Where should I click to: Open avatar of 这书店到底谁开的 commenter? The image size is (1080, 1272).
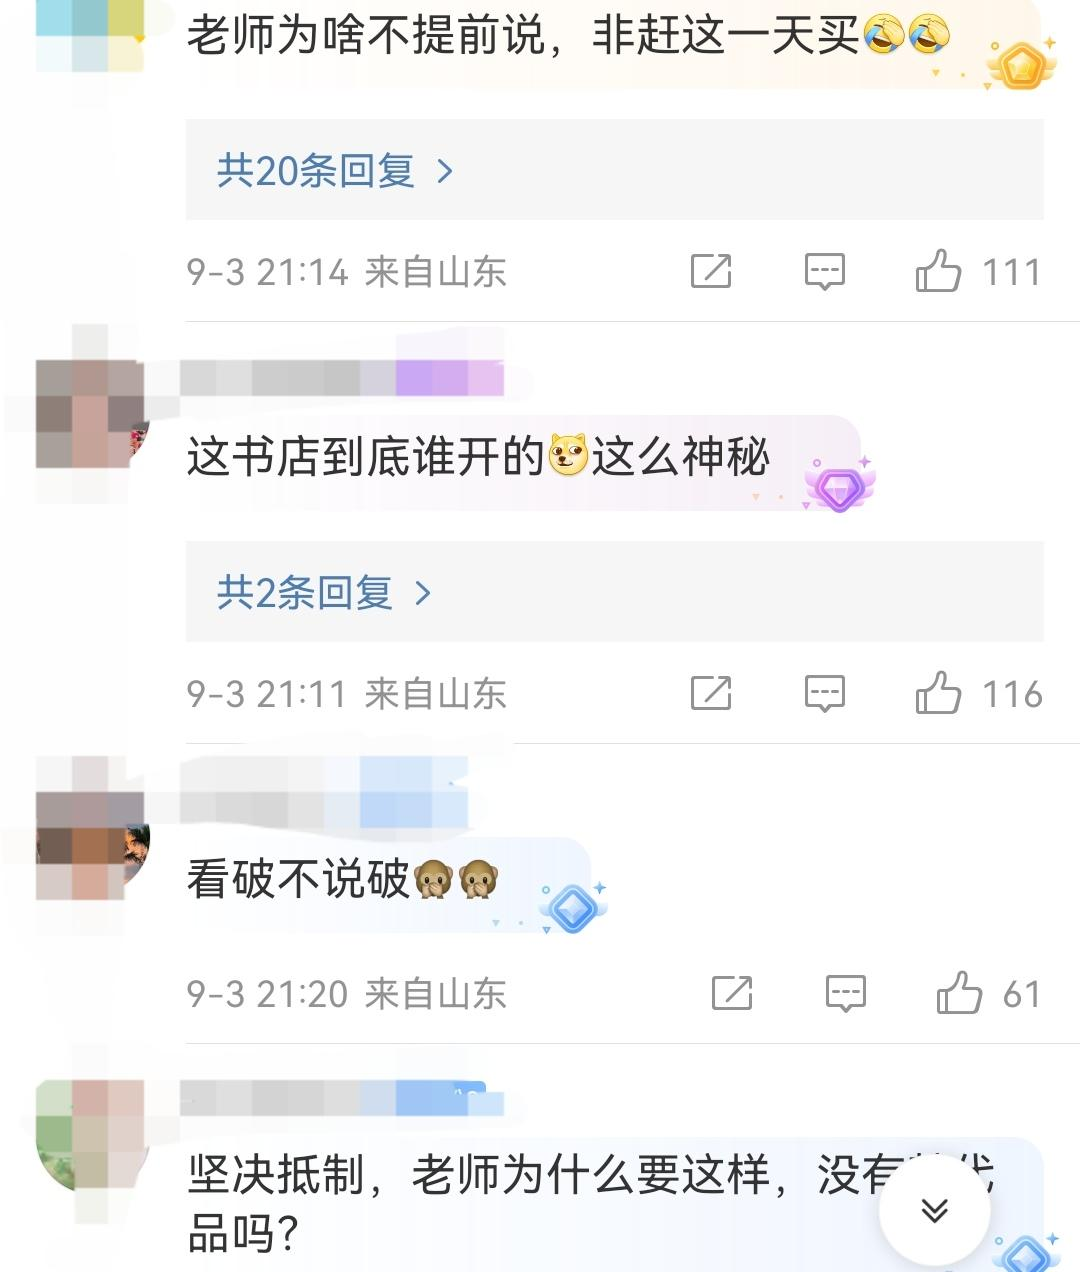(92, 414)
